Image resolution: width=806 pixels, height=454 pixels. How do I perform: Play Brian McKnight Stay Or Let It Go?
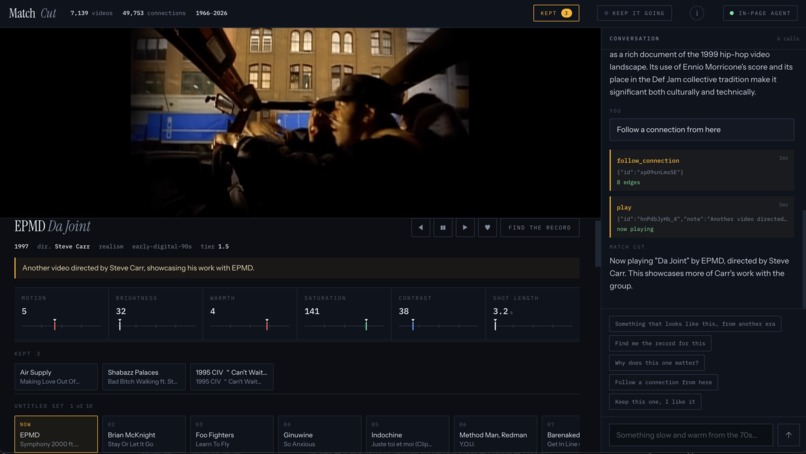pyautogui.click(x=144, y=434)
